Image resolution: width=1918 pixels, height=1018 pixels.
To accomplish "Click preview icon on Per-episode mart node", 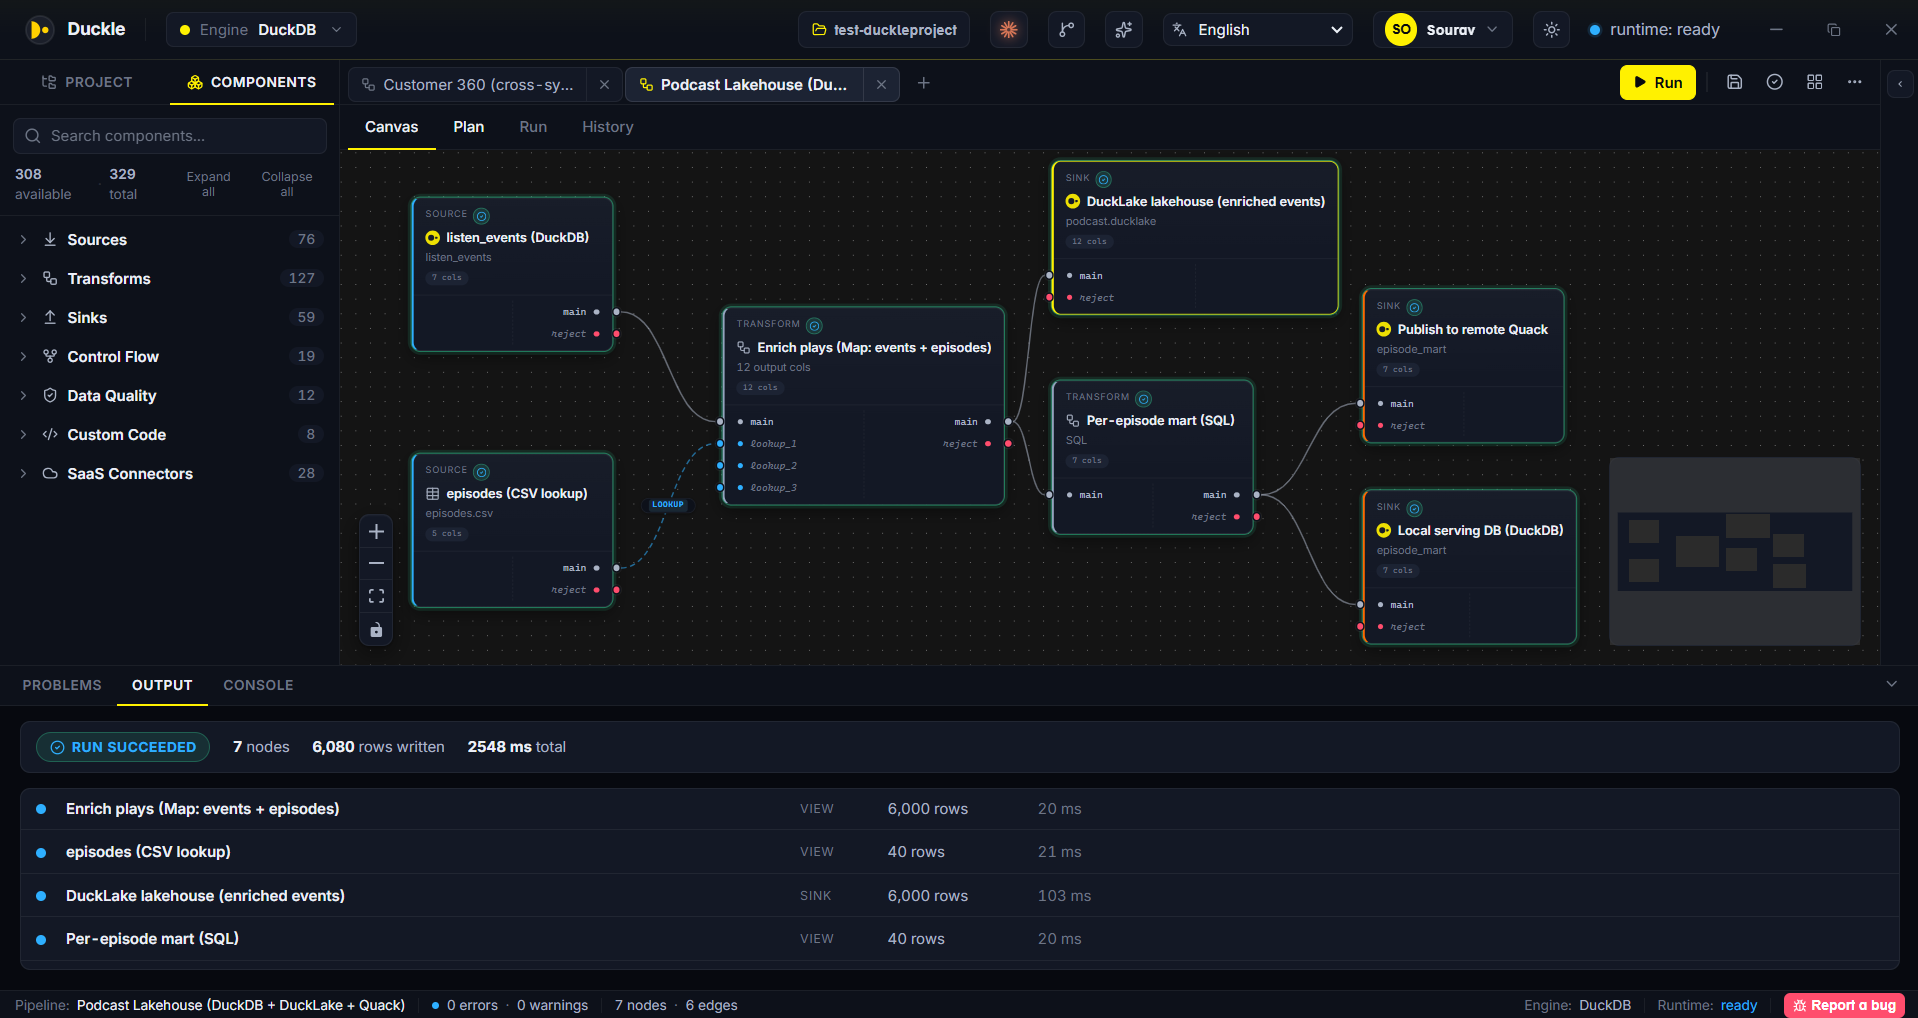I will tap(1143, 399).
